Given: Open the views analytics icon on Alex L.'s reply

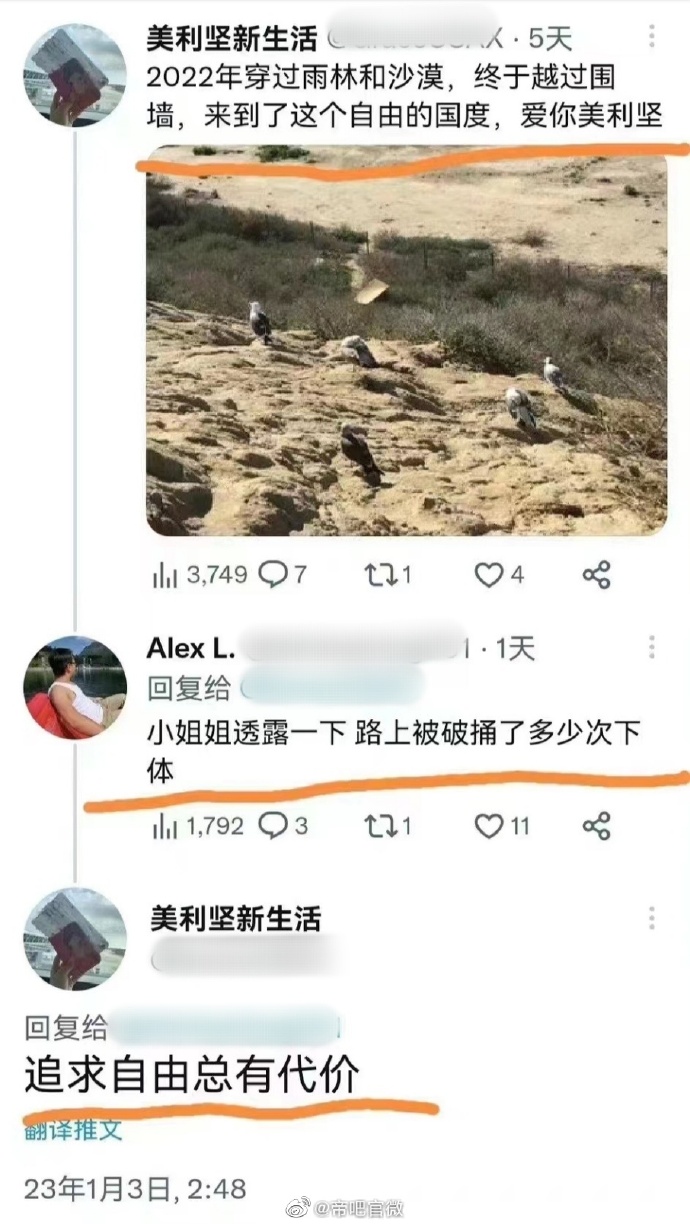Looking at the screenshot, I should [164, 826].
